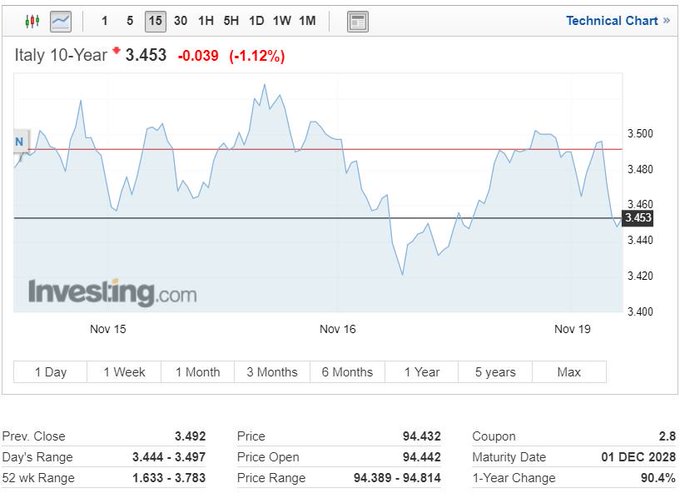The image size is (680, 503).
Task: Click the -0.039 change value
Action: coord(198,56)
